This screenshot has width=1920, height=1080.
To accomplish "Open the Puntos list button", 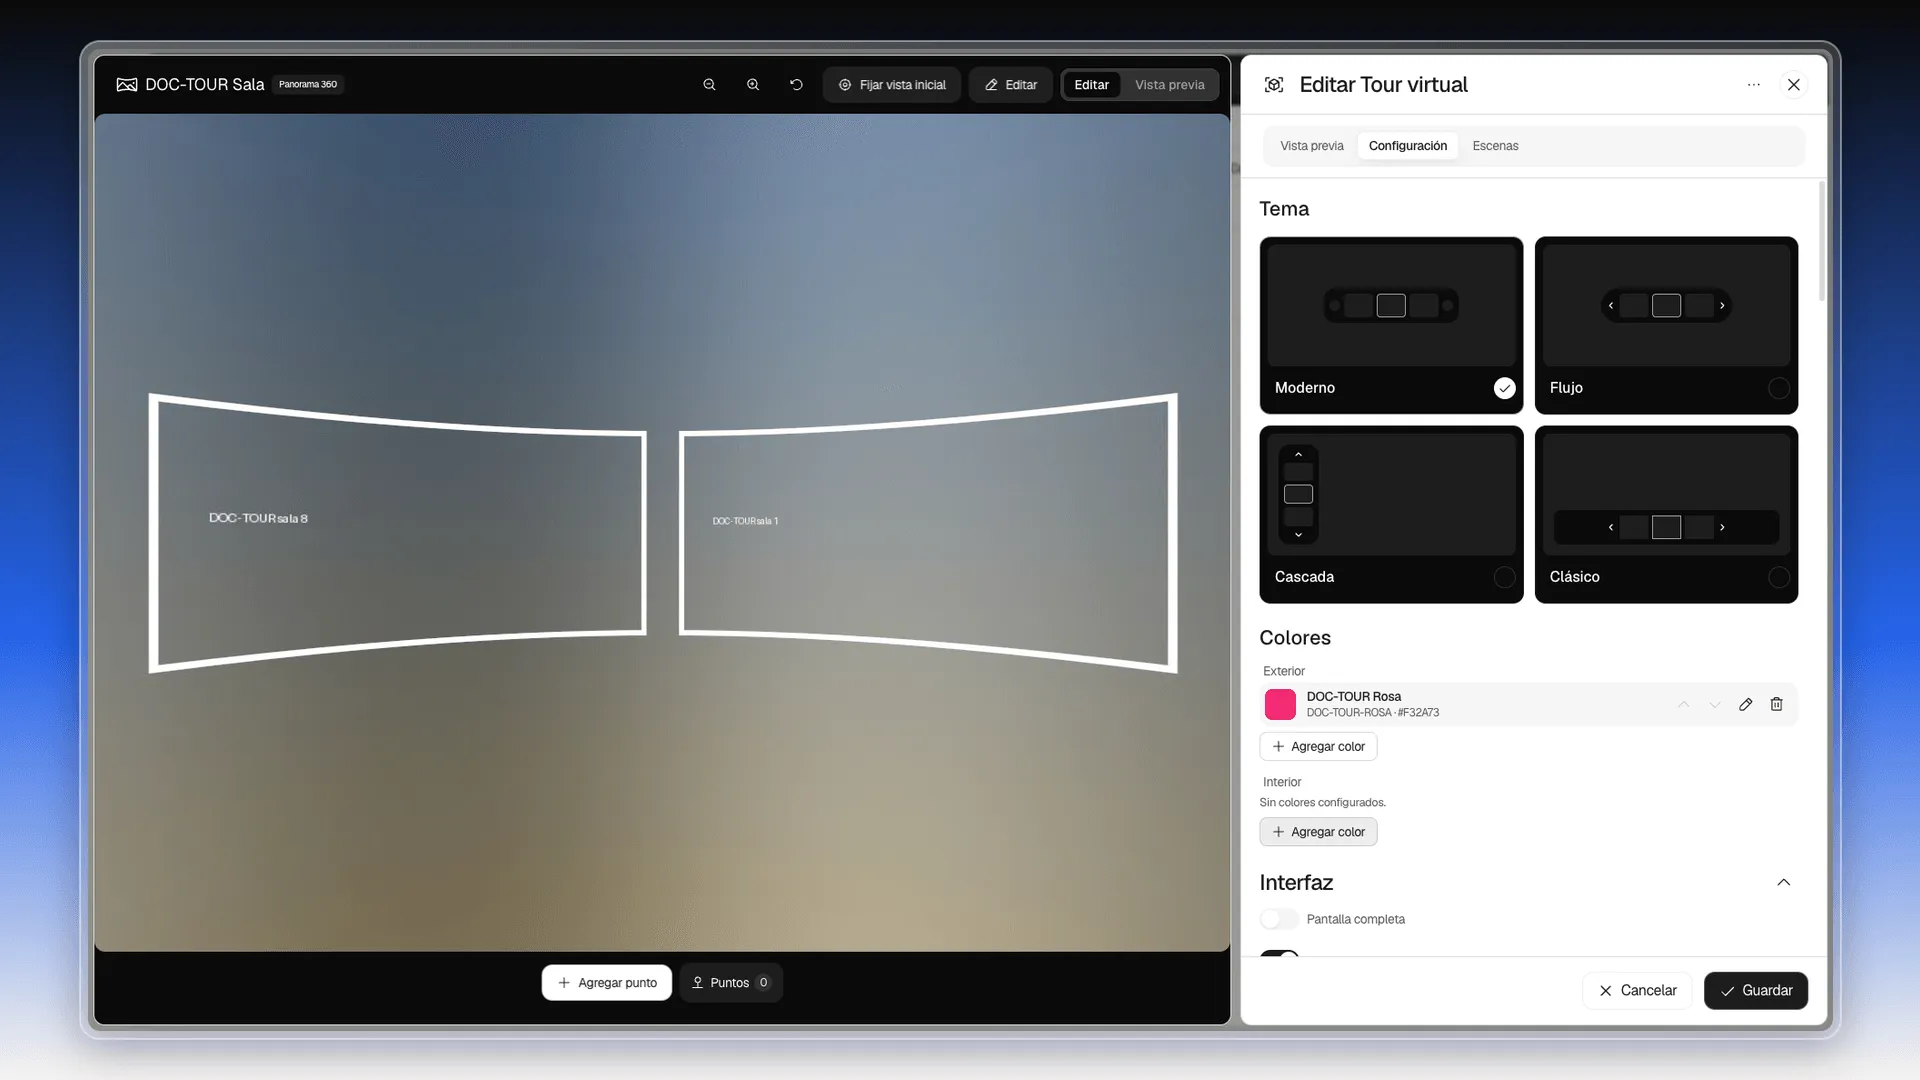I will tap(731, 983).
